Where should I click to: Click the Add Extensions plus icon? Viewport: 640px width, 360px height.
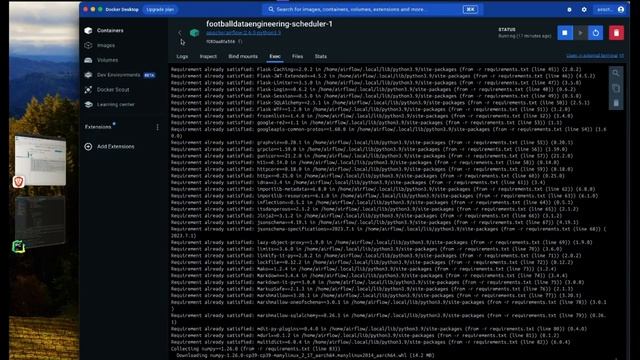88,147
